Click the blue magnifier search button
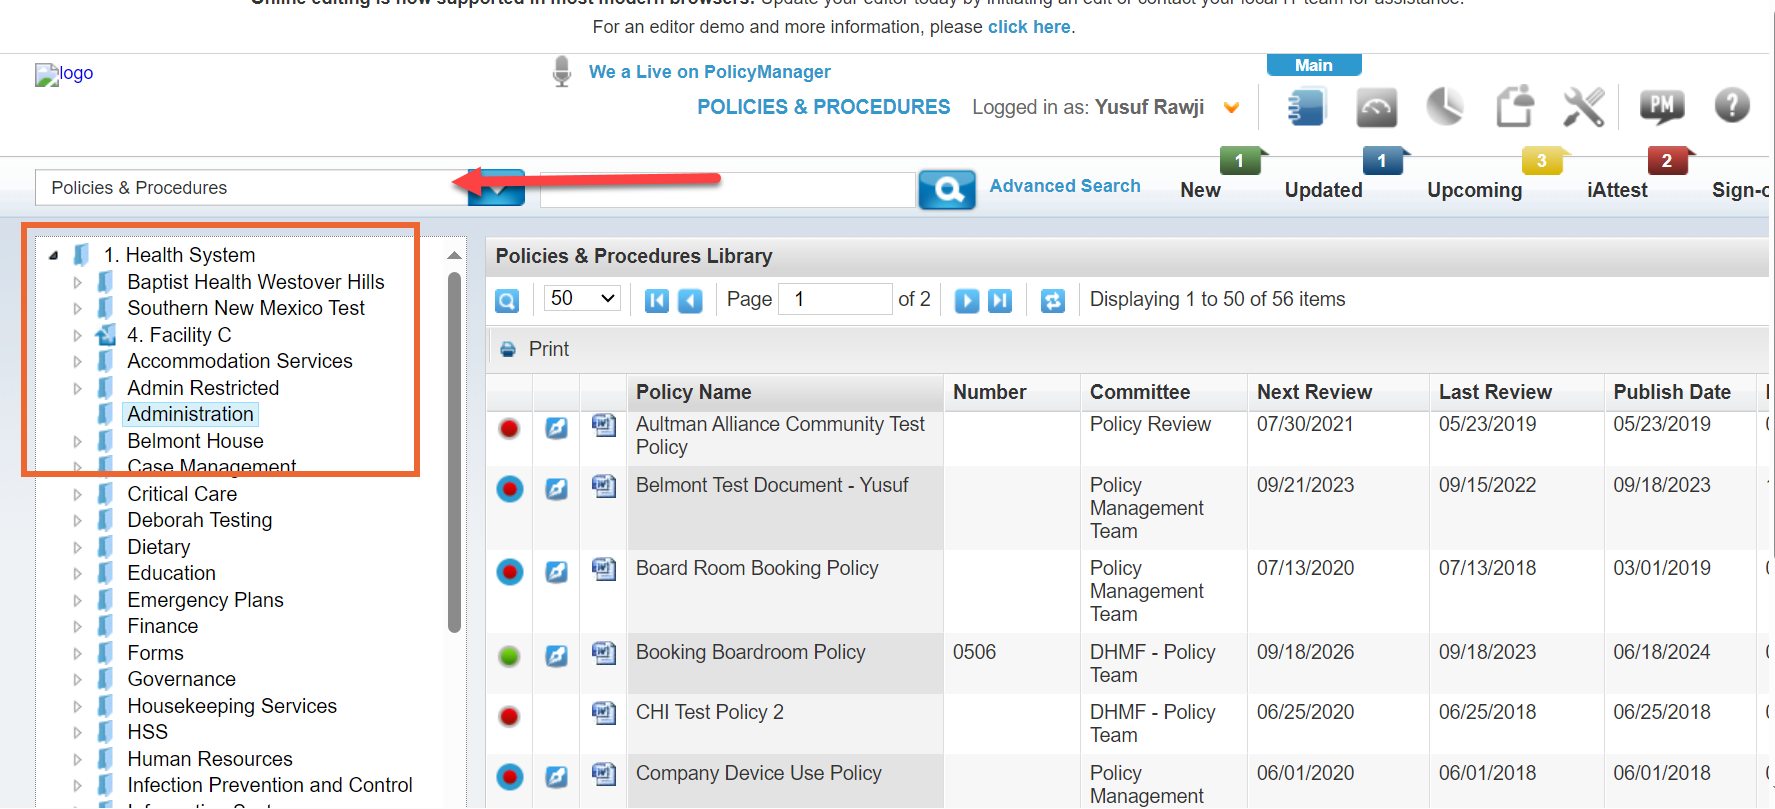 click(946, 189)
